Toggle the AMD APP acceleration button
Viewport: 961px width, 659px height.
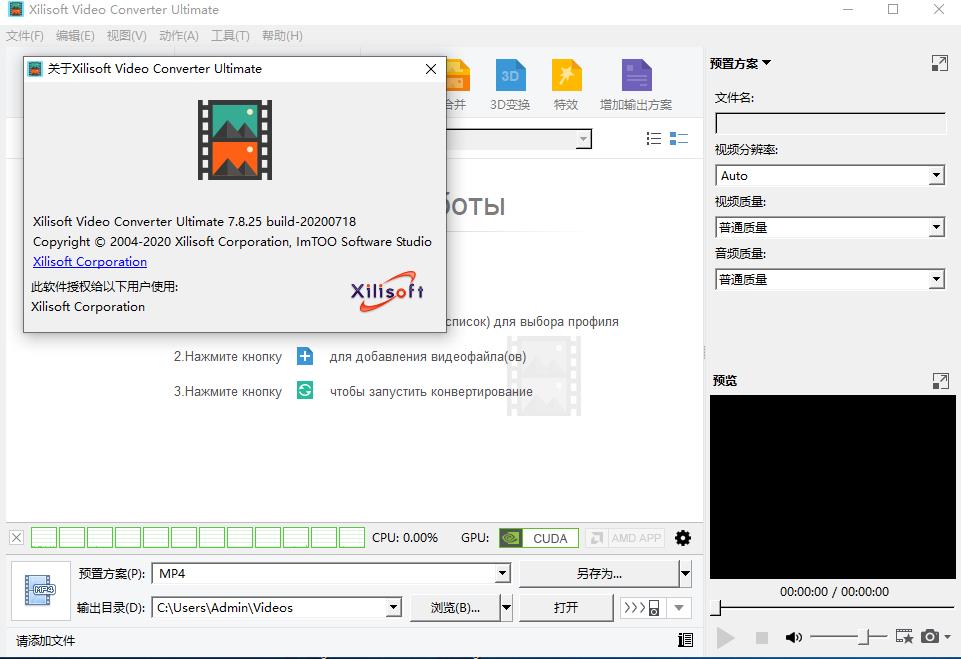tap(625, 538)
